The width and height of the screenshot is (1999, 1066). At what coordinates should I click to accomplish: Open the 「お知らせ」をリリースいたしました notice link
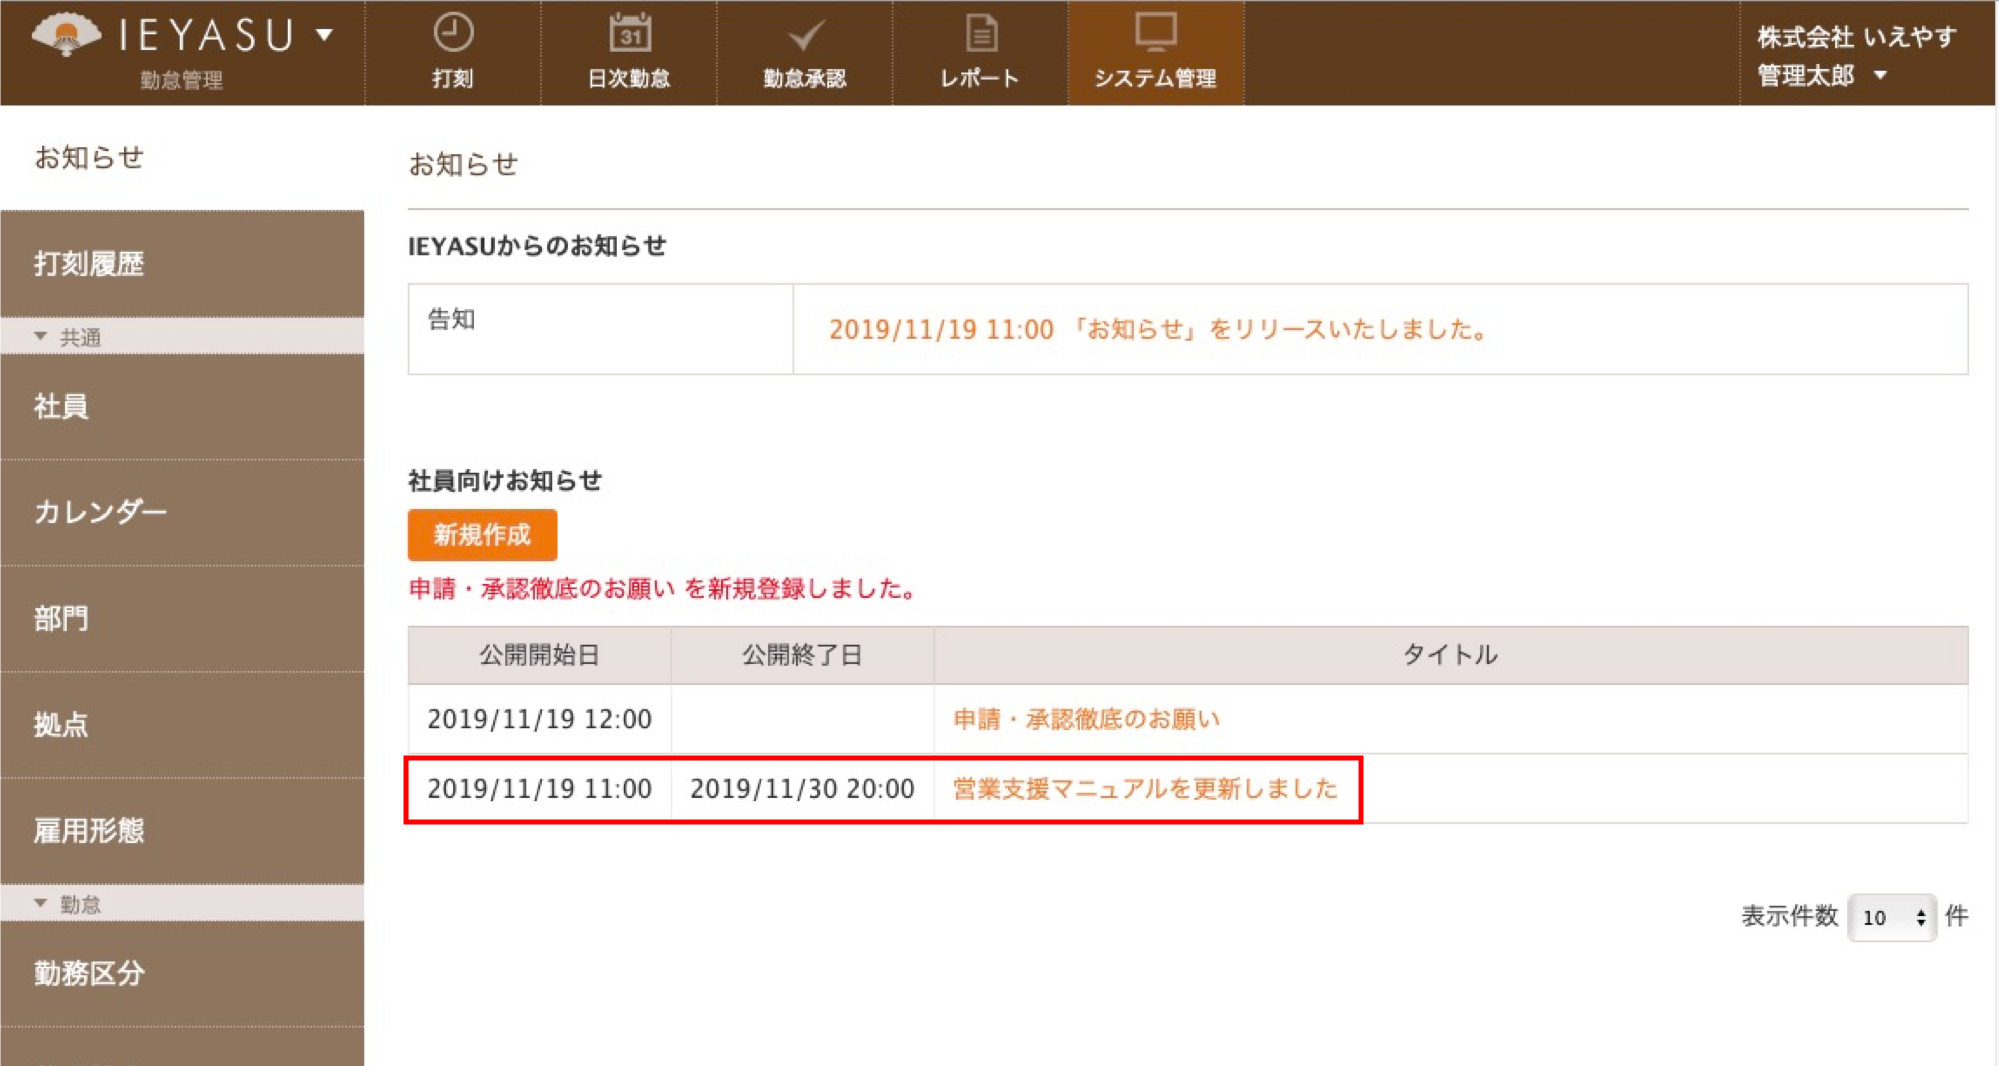pos(1160,329)
